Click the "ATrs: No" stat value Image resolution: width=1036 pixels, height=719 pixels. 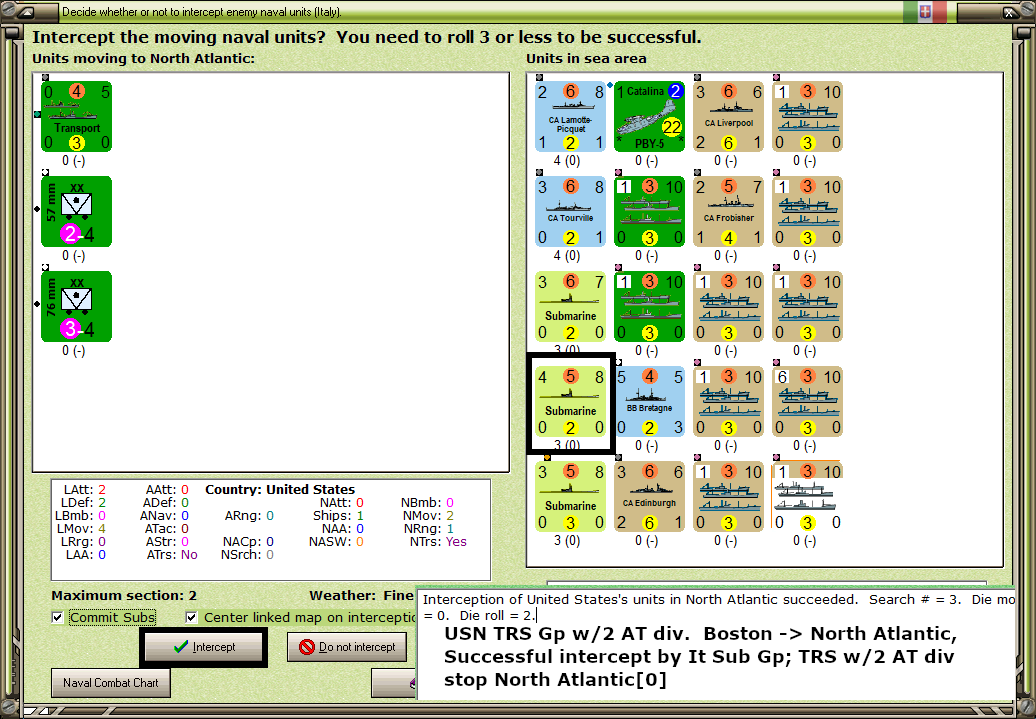tap(172, 555)
